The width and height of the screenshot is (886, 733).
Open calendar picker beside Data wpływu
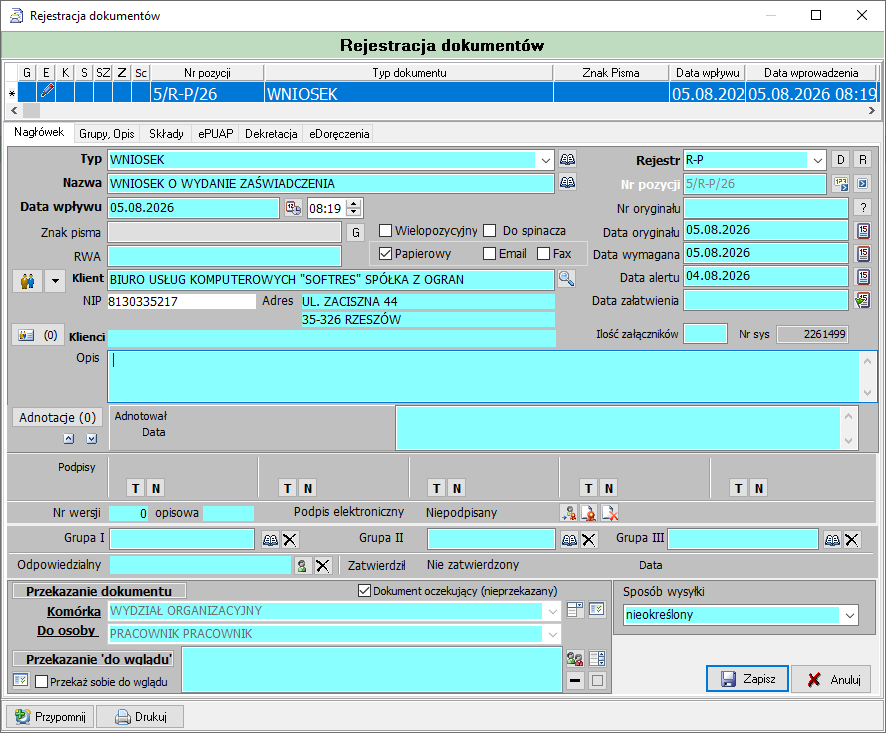293,208
